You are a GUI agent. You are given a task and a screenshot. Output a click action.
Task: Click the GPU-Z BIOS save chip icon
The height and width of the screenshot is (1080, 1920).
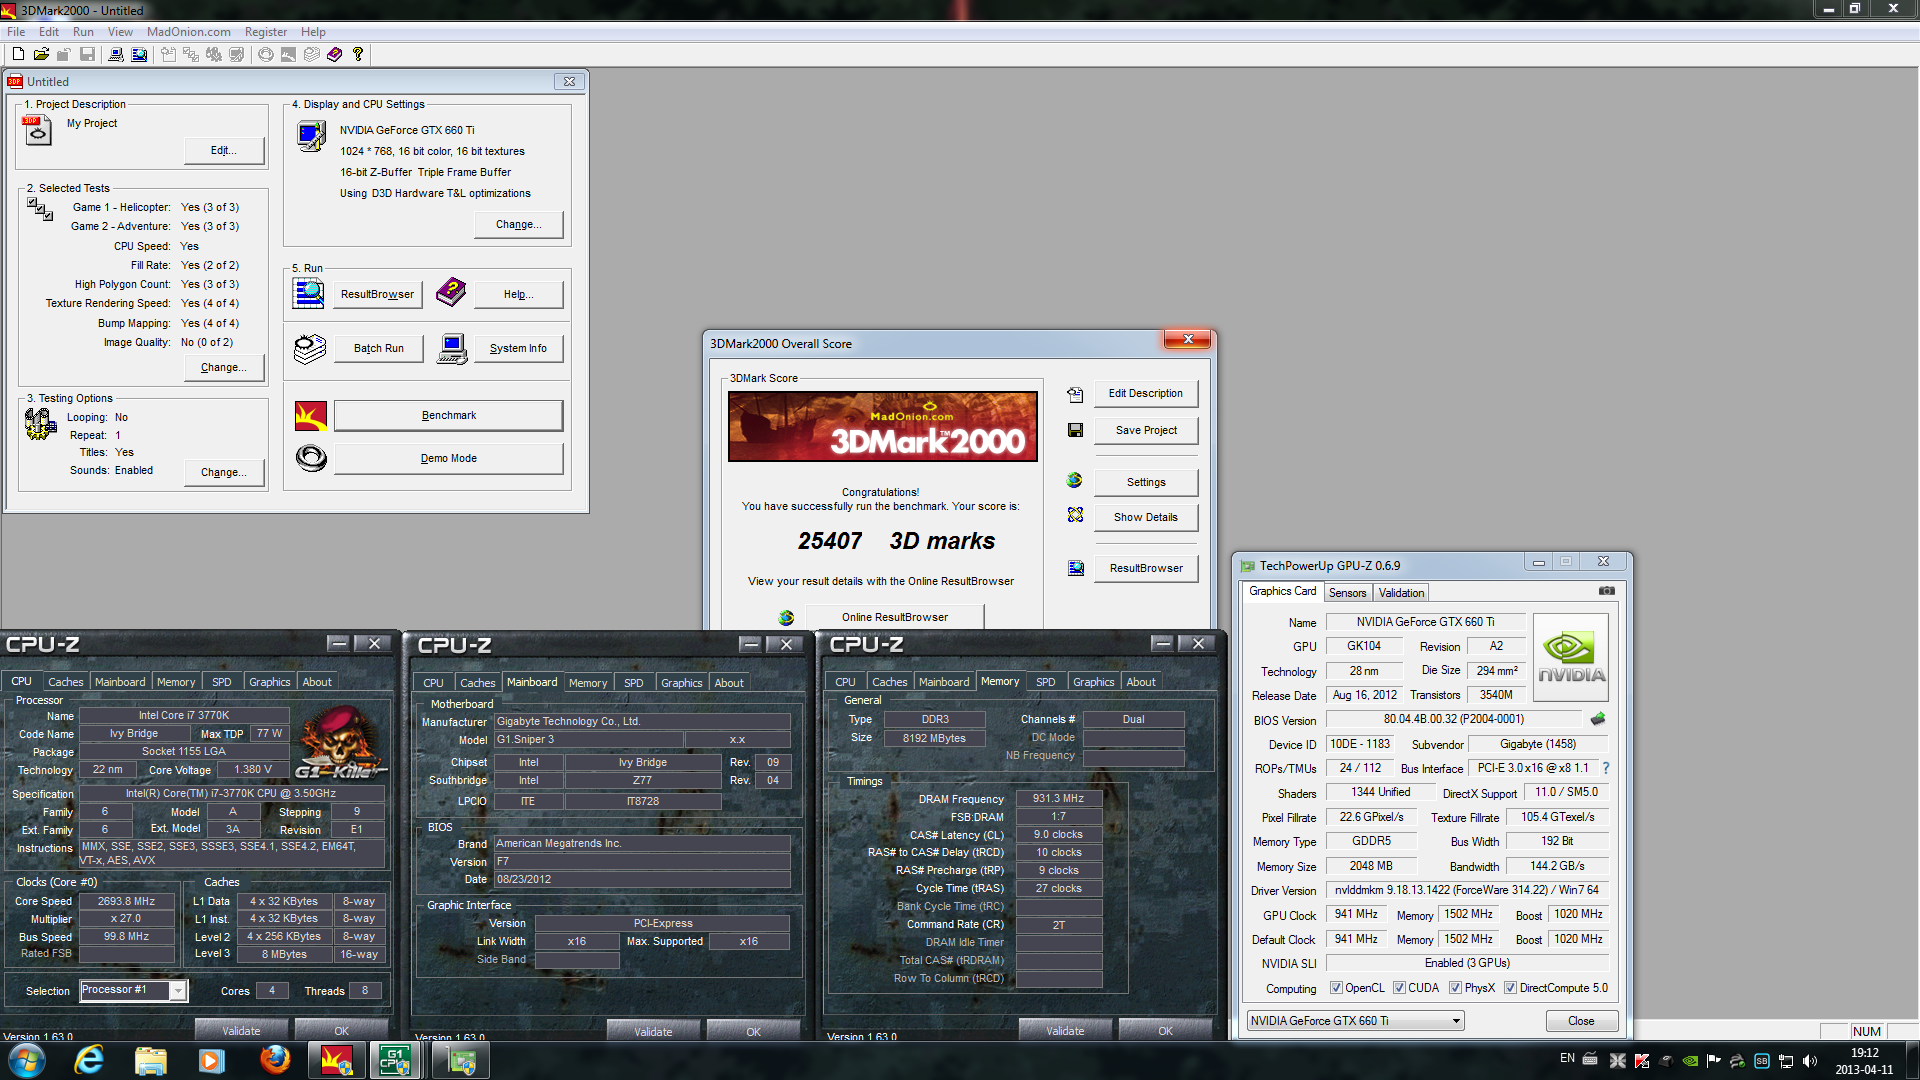(x=1598, y=719)
